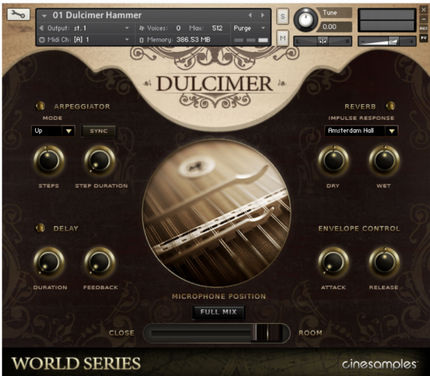Adjust the pan slider under the Tune knob

coord(322,41)
